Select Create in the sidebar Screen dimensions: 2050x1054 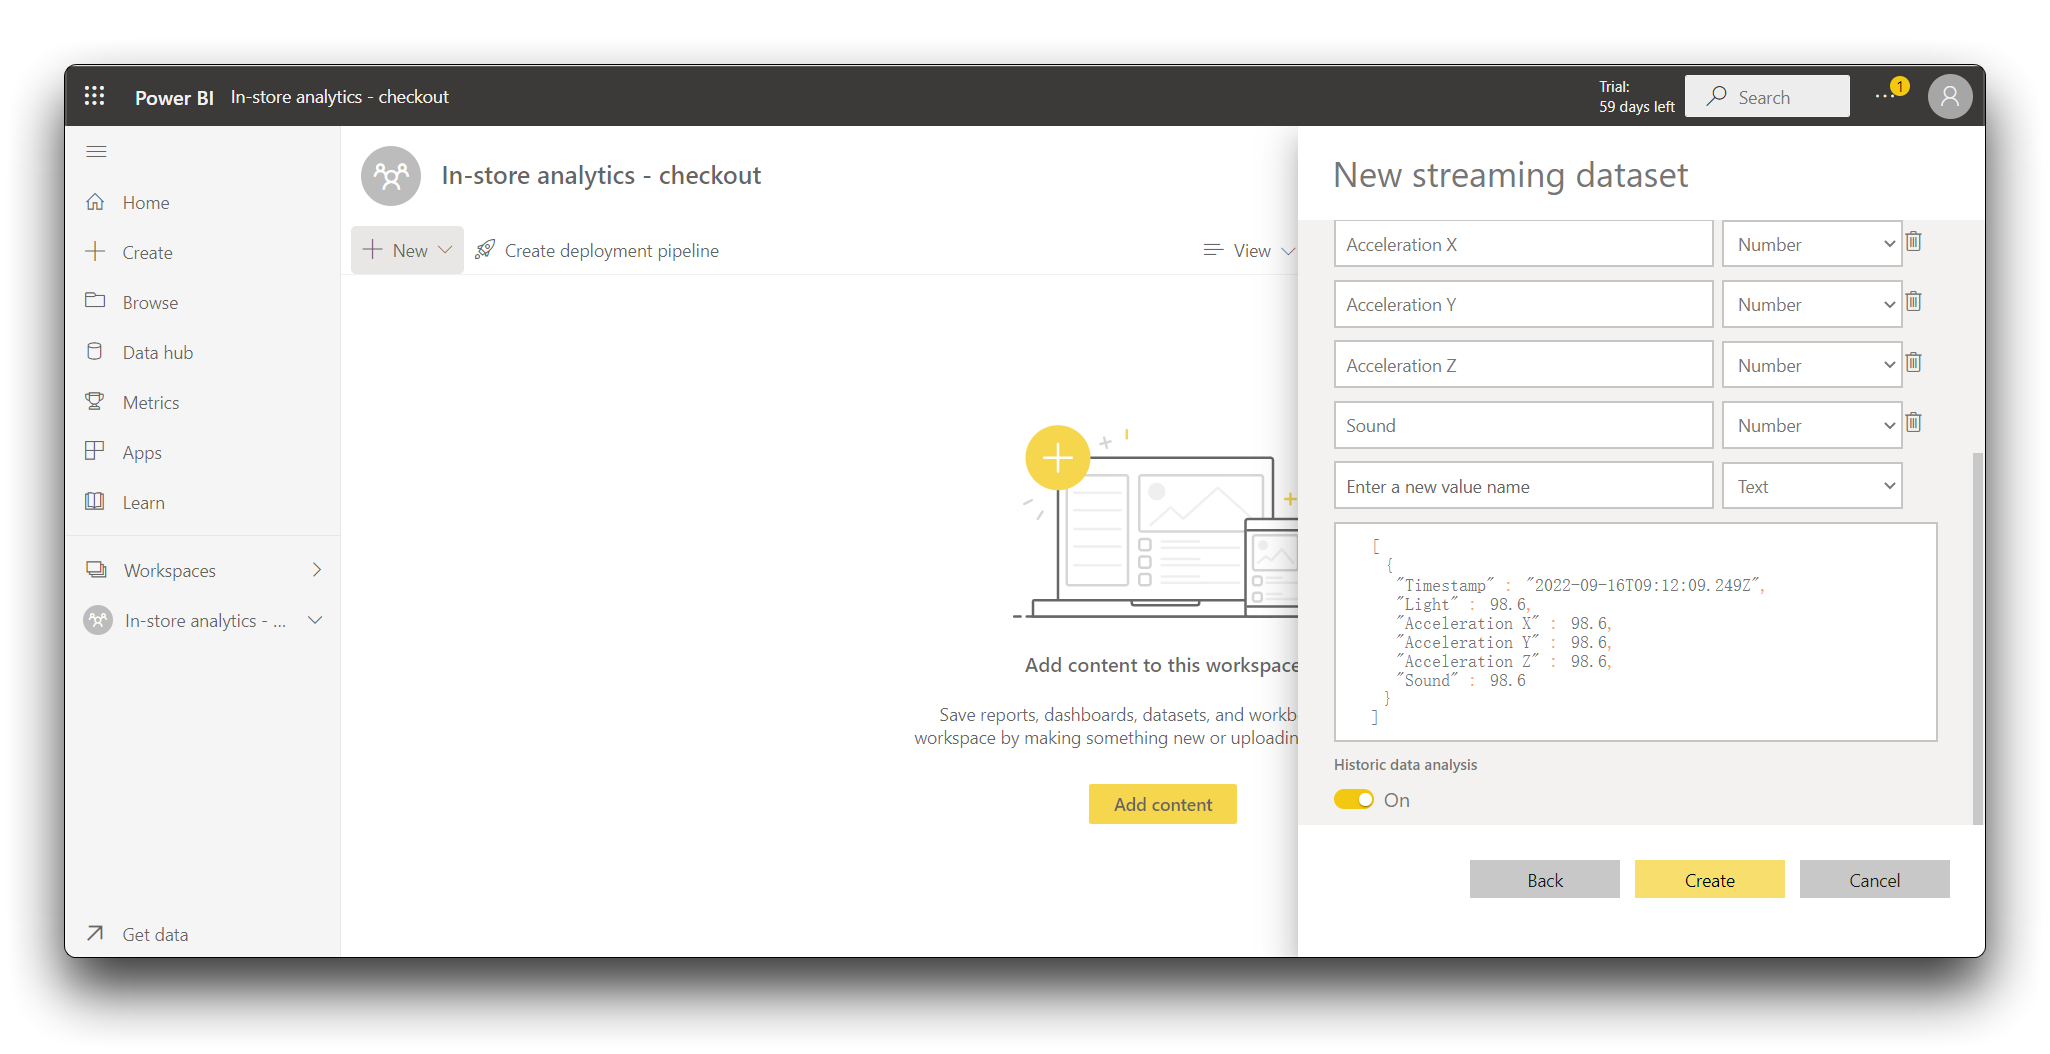pyautogui.click(x=147, y=252)
